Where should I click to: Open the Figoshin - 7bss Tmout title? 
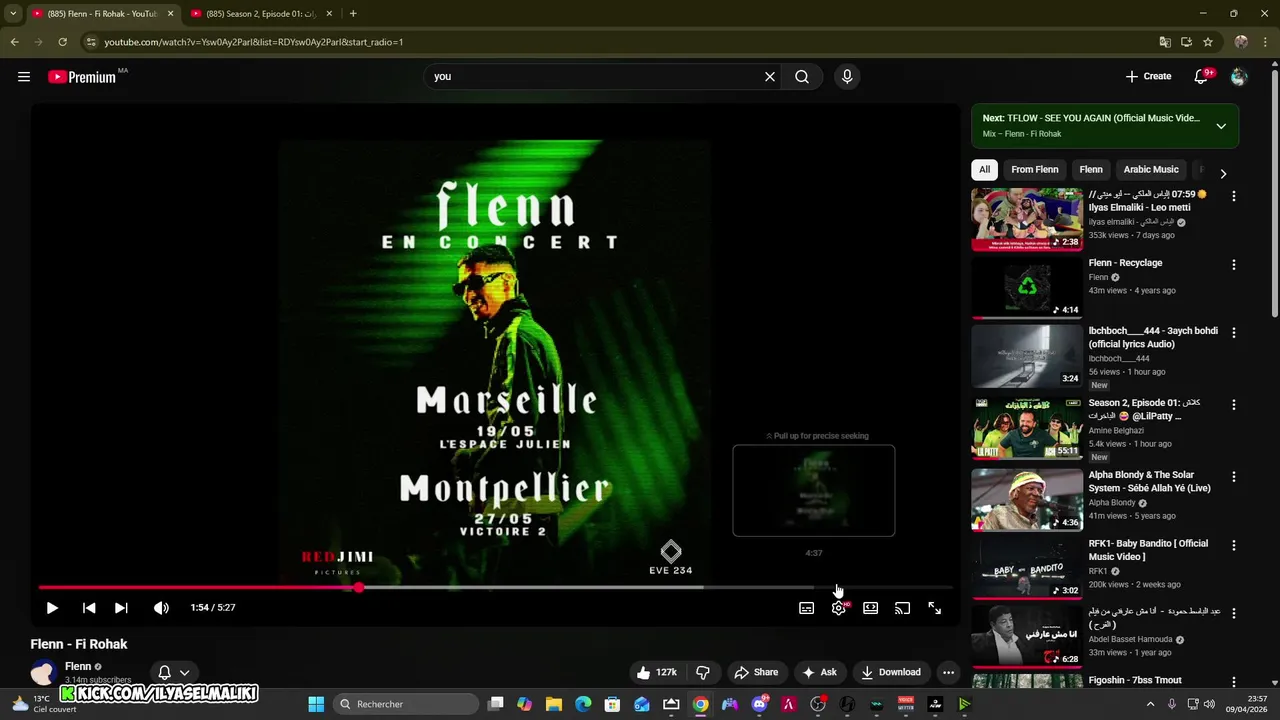pos(1135,680)
